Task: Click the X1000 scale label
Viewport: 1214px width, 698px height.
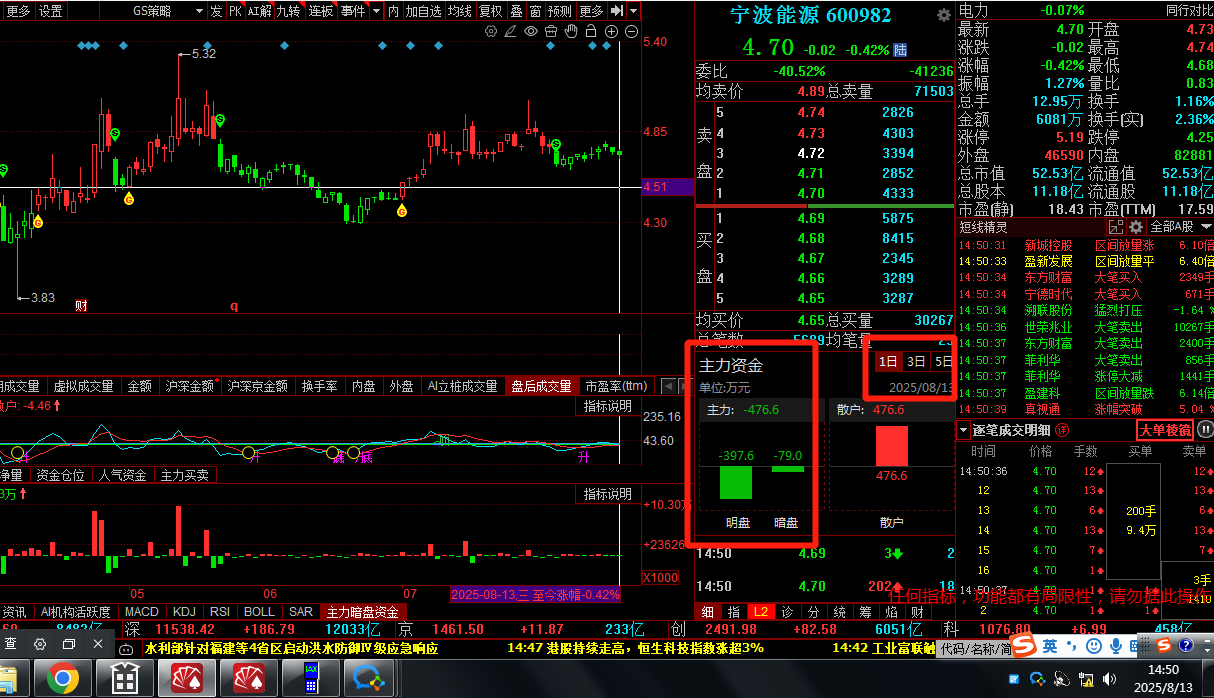Action: [660, 577]
